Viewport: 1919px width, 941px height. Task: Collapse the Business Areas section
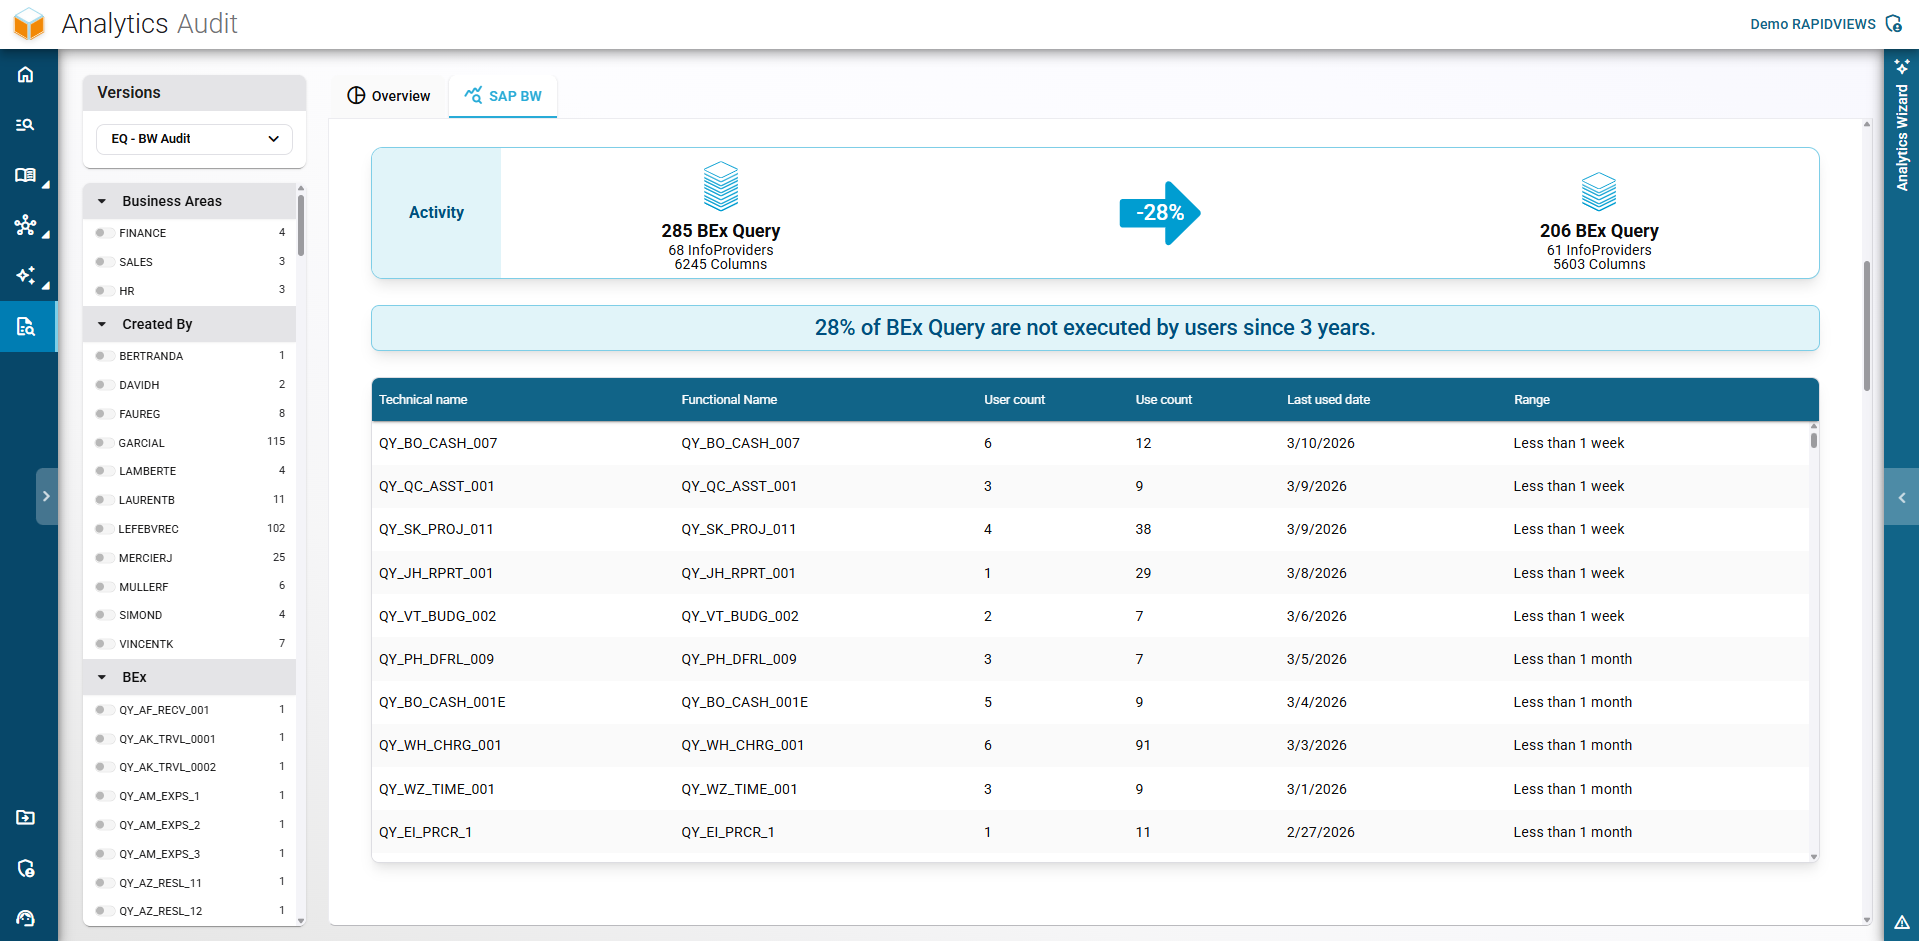(x=102, y=201)
